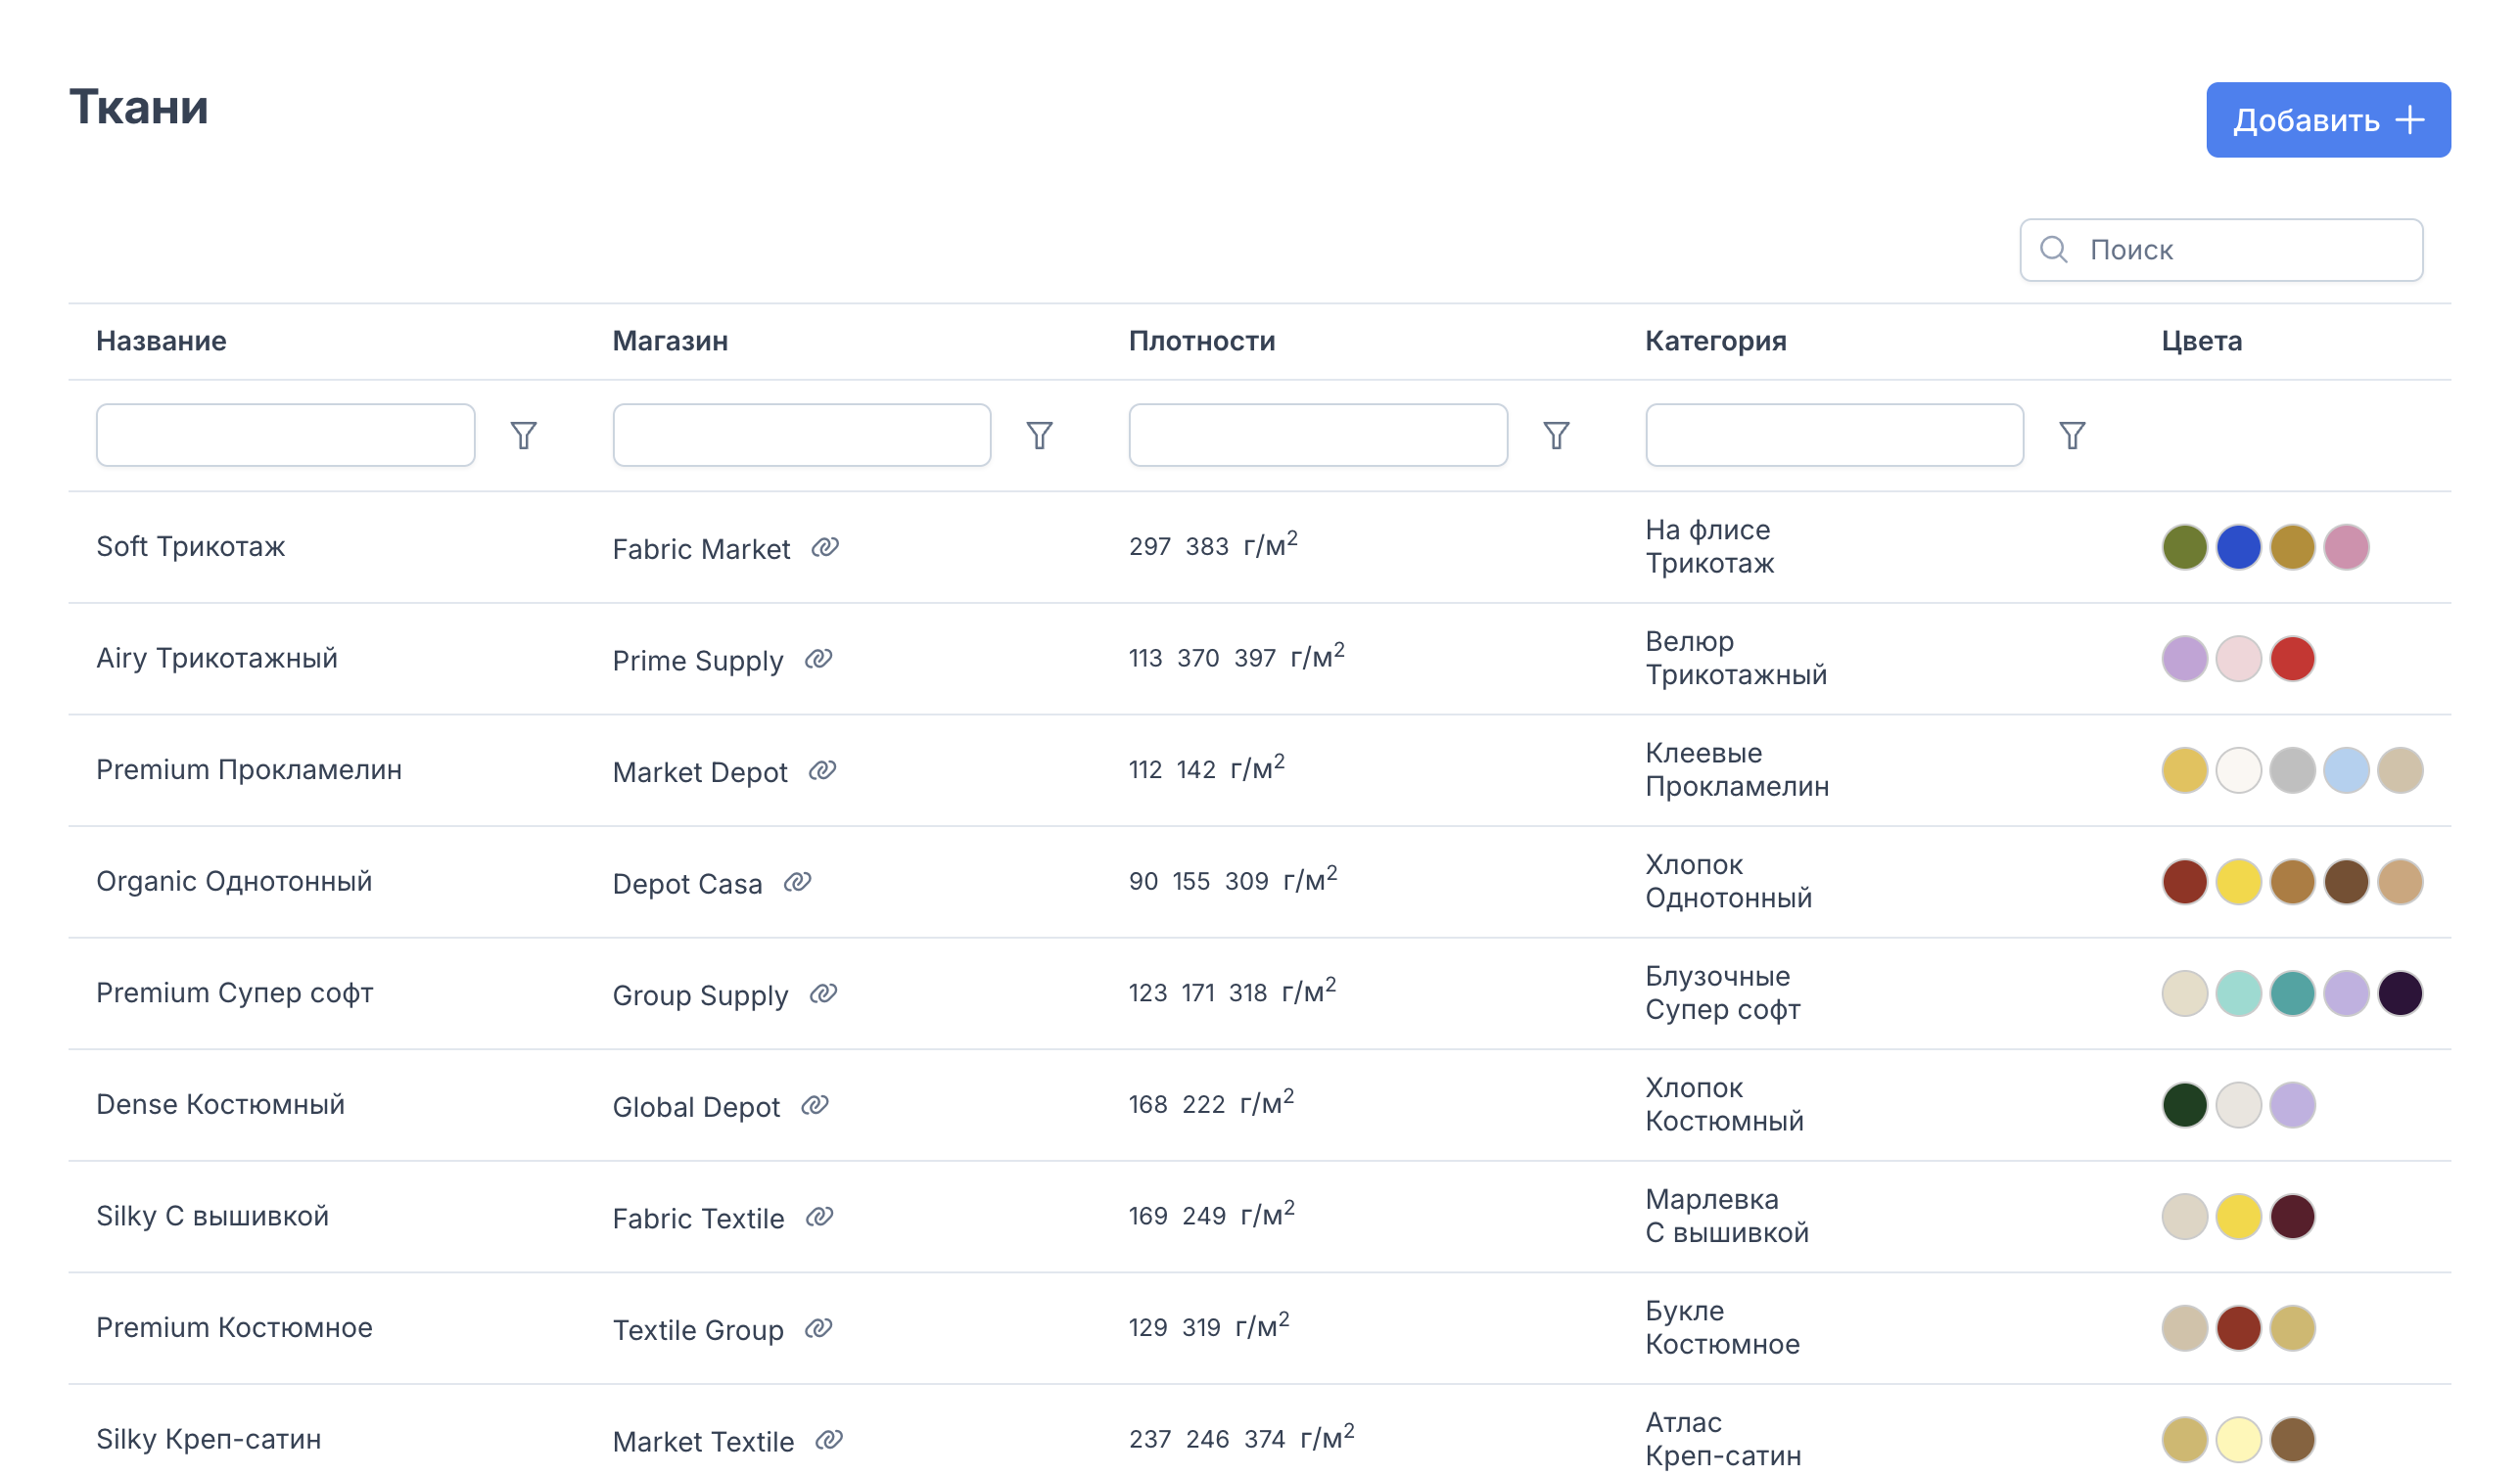Image resolution: width=2520 pixels, height=1476 pixels.
Task: Open filter options for the Название column
Action: pos(523,435)
